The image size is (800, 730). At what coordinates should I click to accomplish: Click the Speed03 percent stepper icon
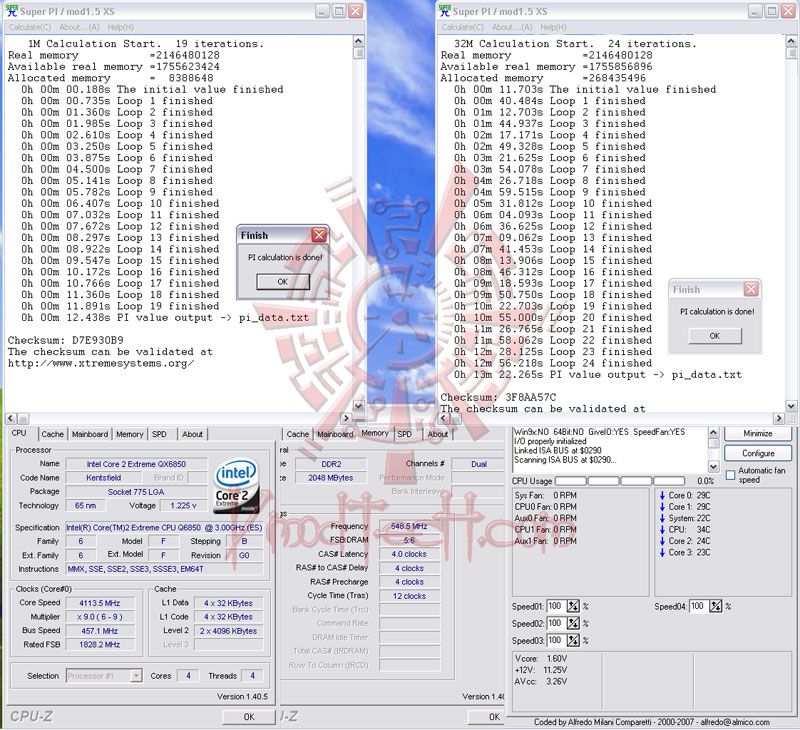[573, 640]
